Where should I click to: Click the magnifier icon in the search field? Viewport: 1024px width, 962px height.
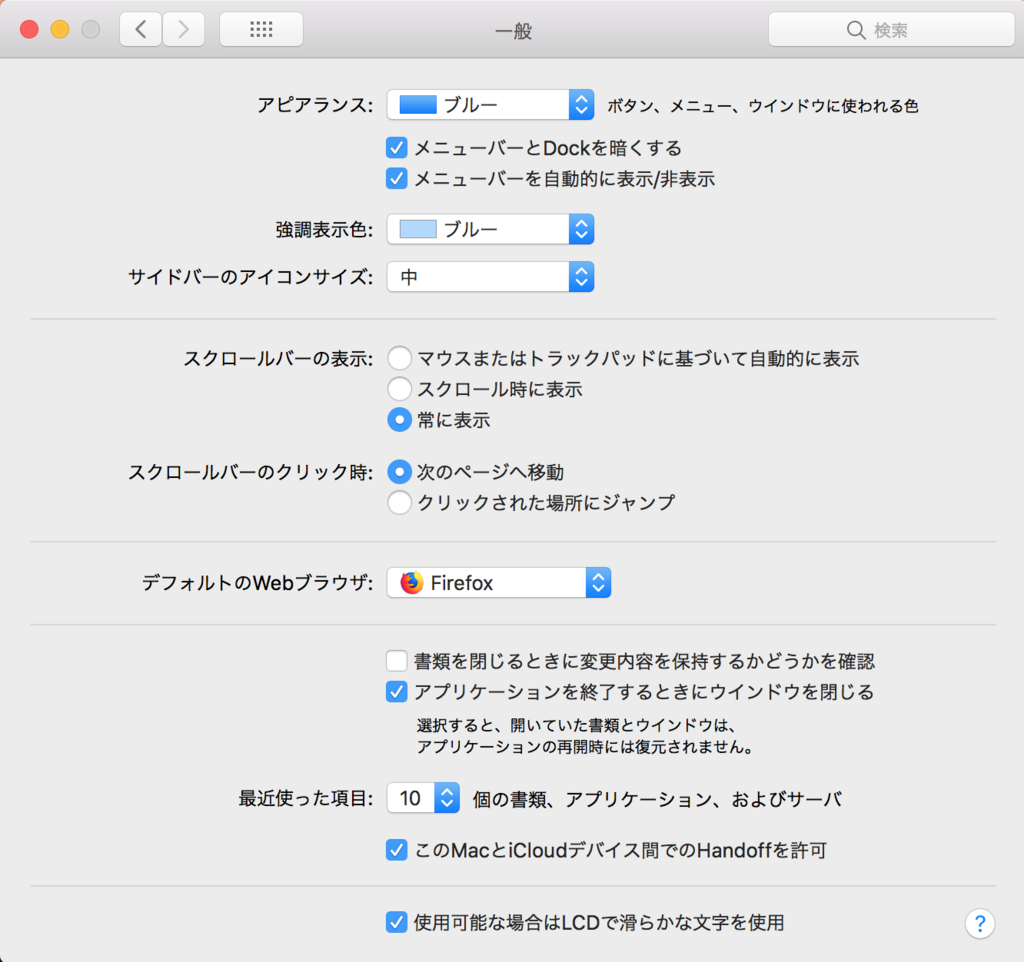coord(856,30)
